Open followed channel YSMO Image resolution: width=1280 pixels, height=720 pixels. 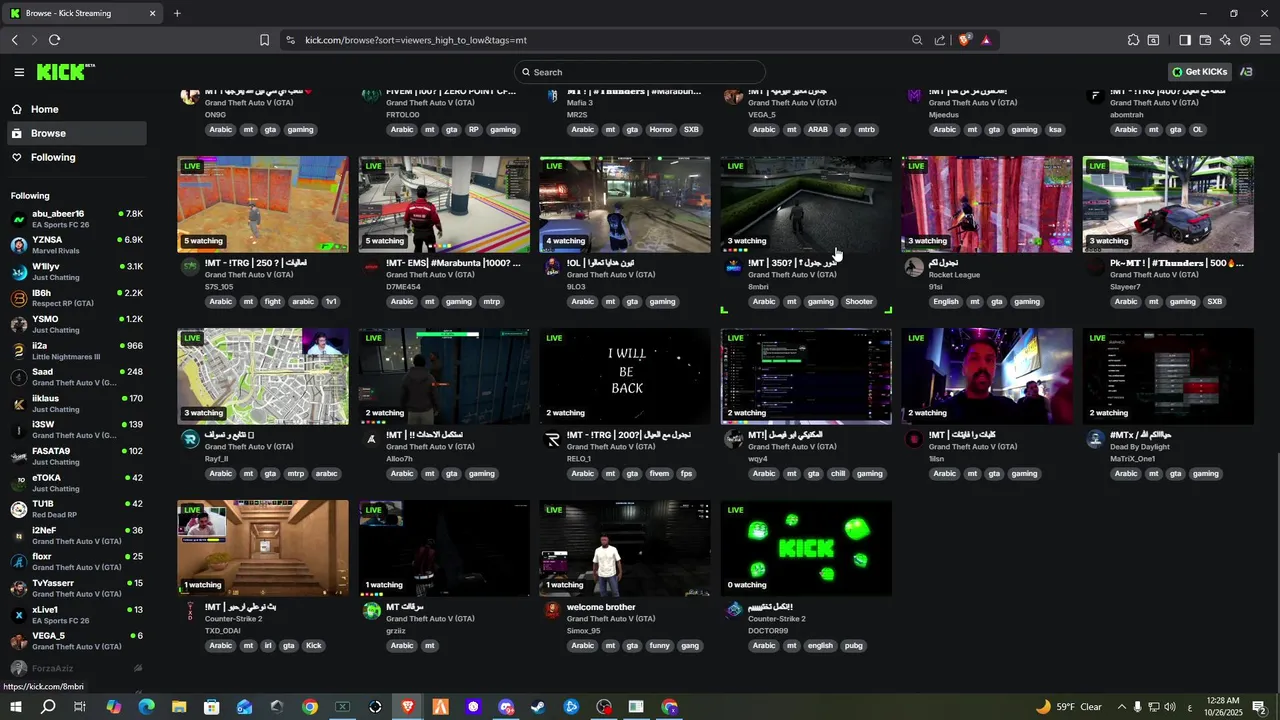pyautogui.click(x=76, y=324)
